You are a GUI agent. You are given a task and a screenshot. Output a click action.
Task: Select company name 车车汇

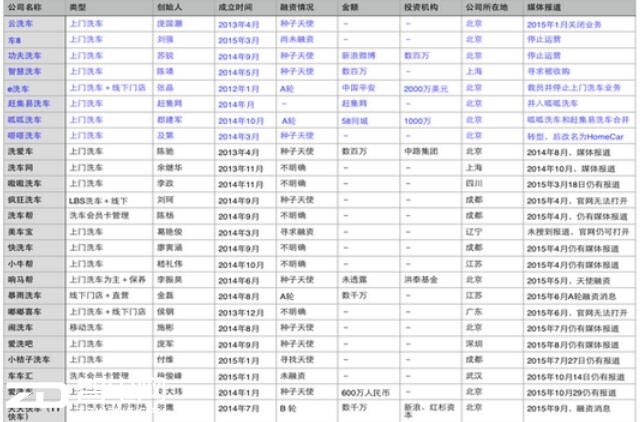point(20,376)
